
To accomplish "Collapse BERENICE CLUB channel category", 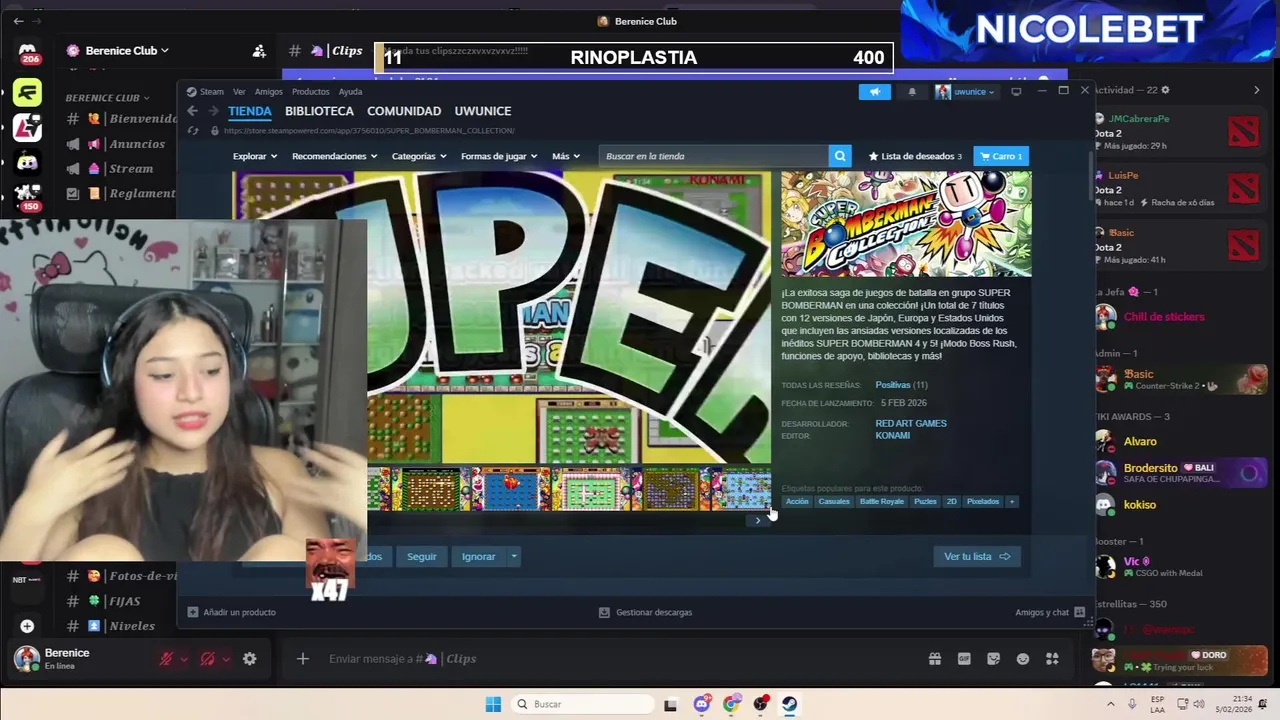I will tap(107, 98).
